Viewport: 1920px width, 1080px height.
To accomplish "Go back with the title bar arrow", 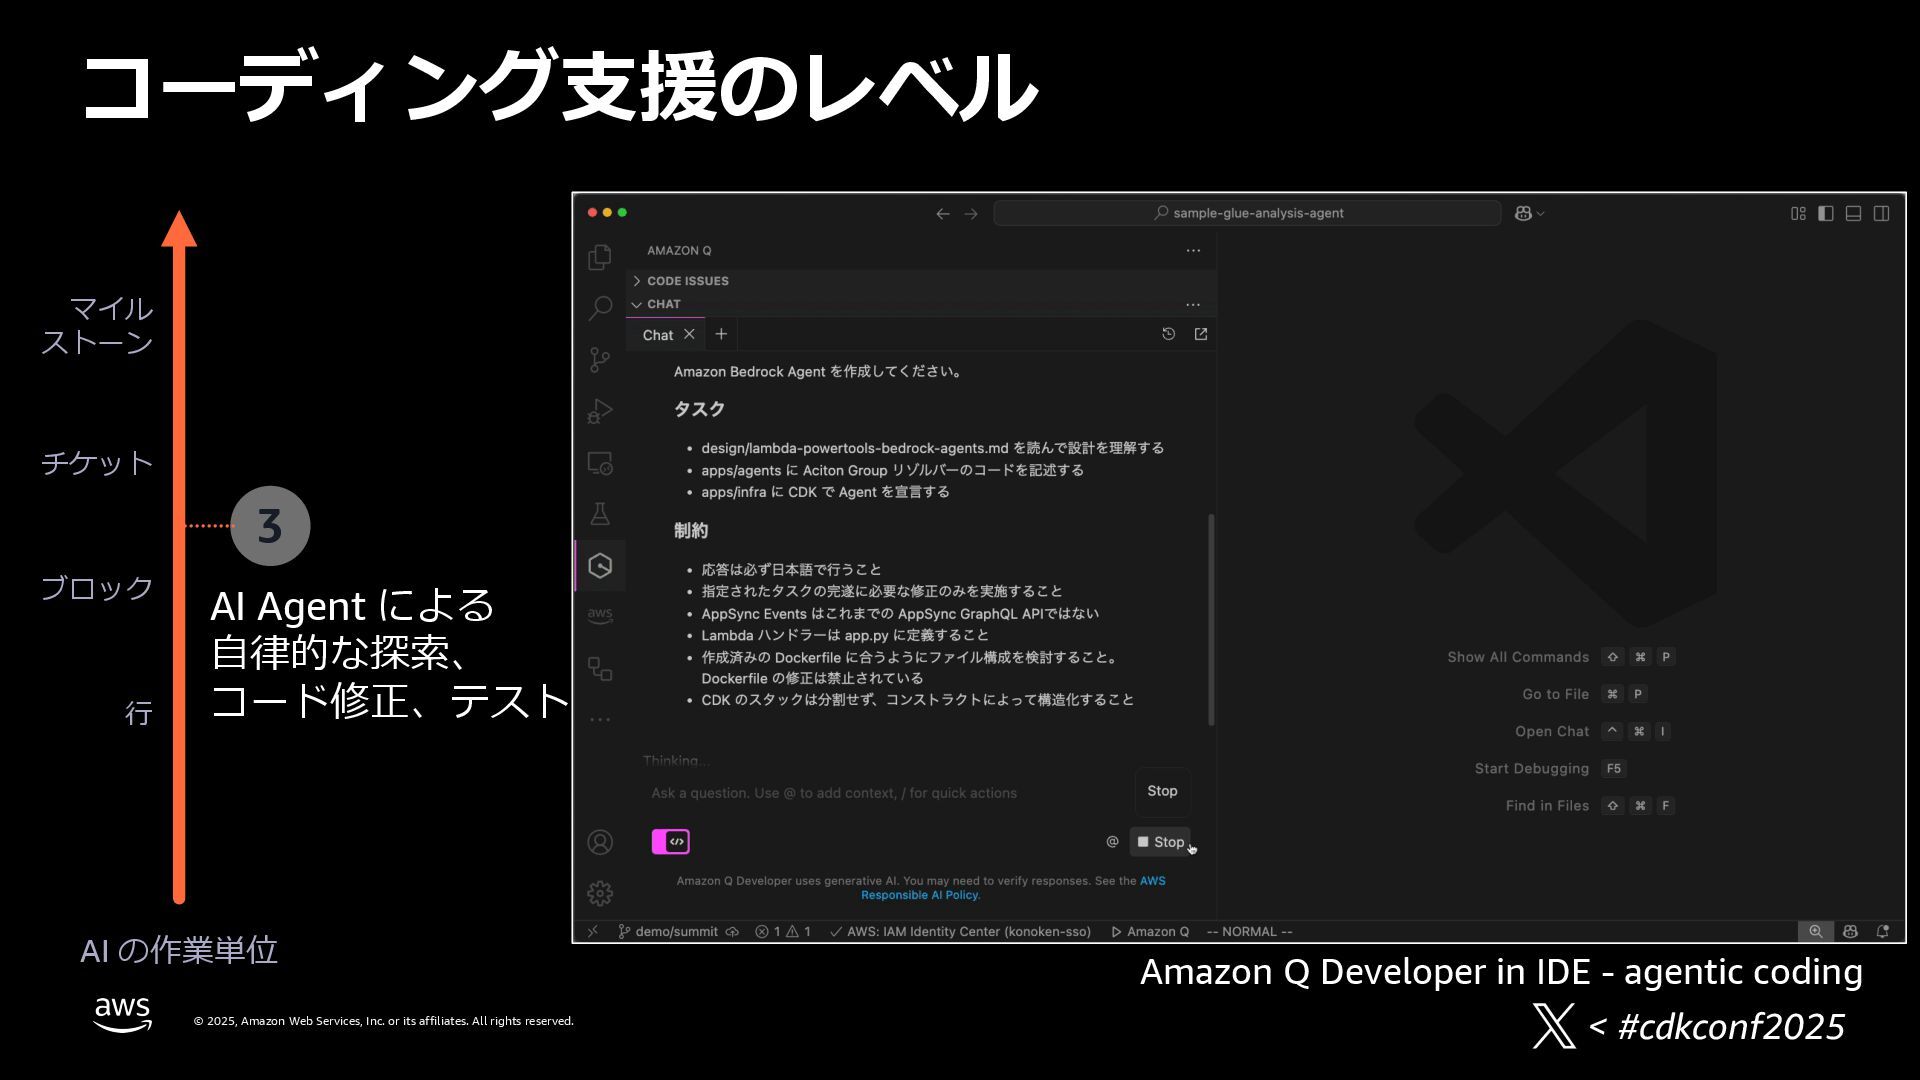I will [942, 213].
